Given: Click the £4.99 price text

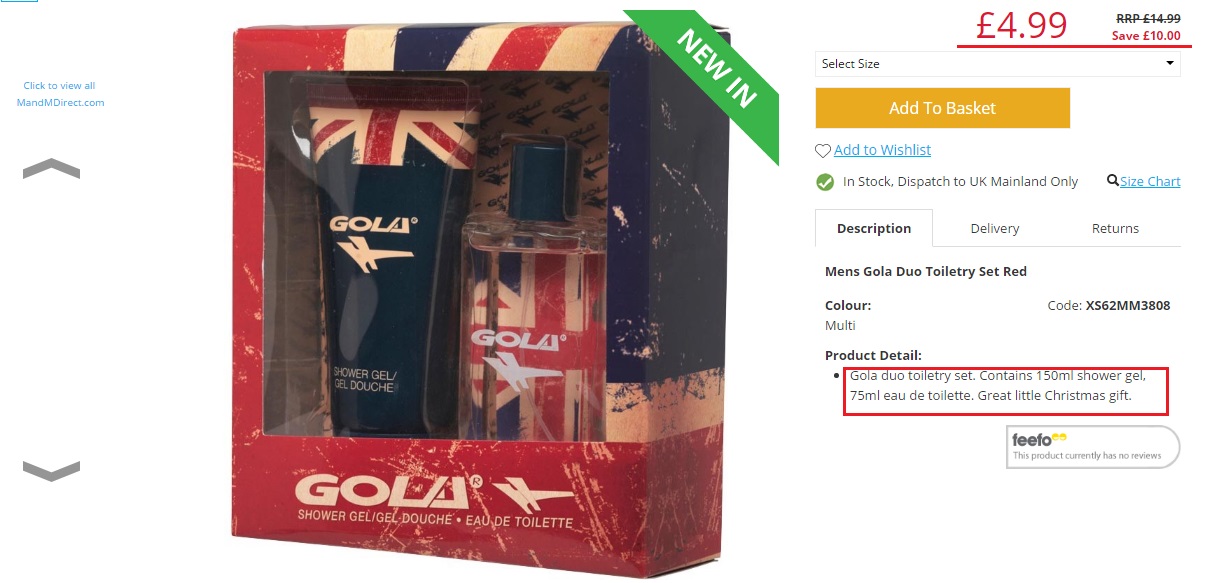Looking at the screenshot, I should coord(1022,24).
